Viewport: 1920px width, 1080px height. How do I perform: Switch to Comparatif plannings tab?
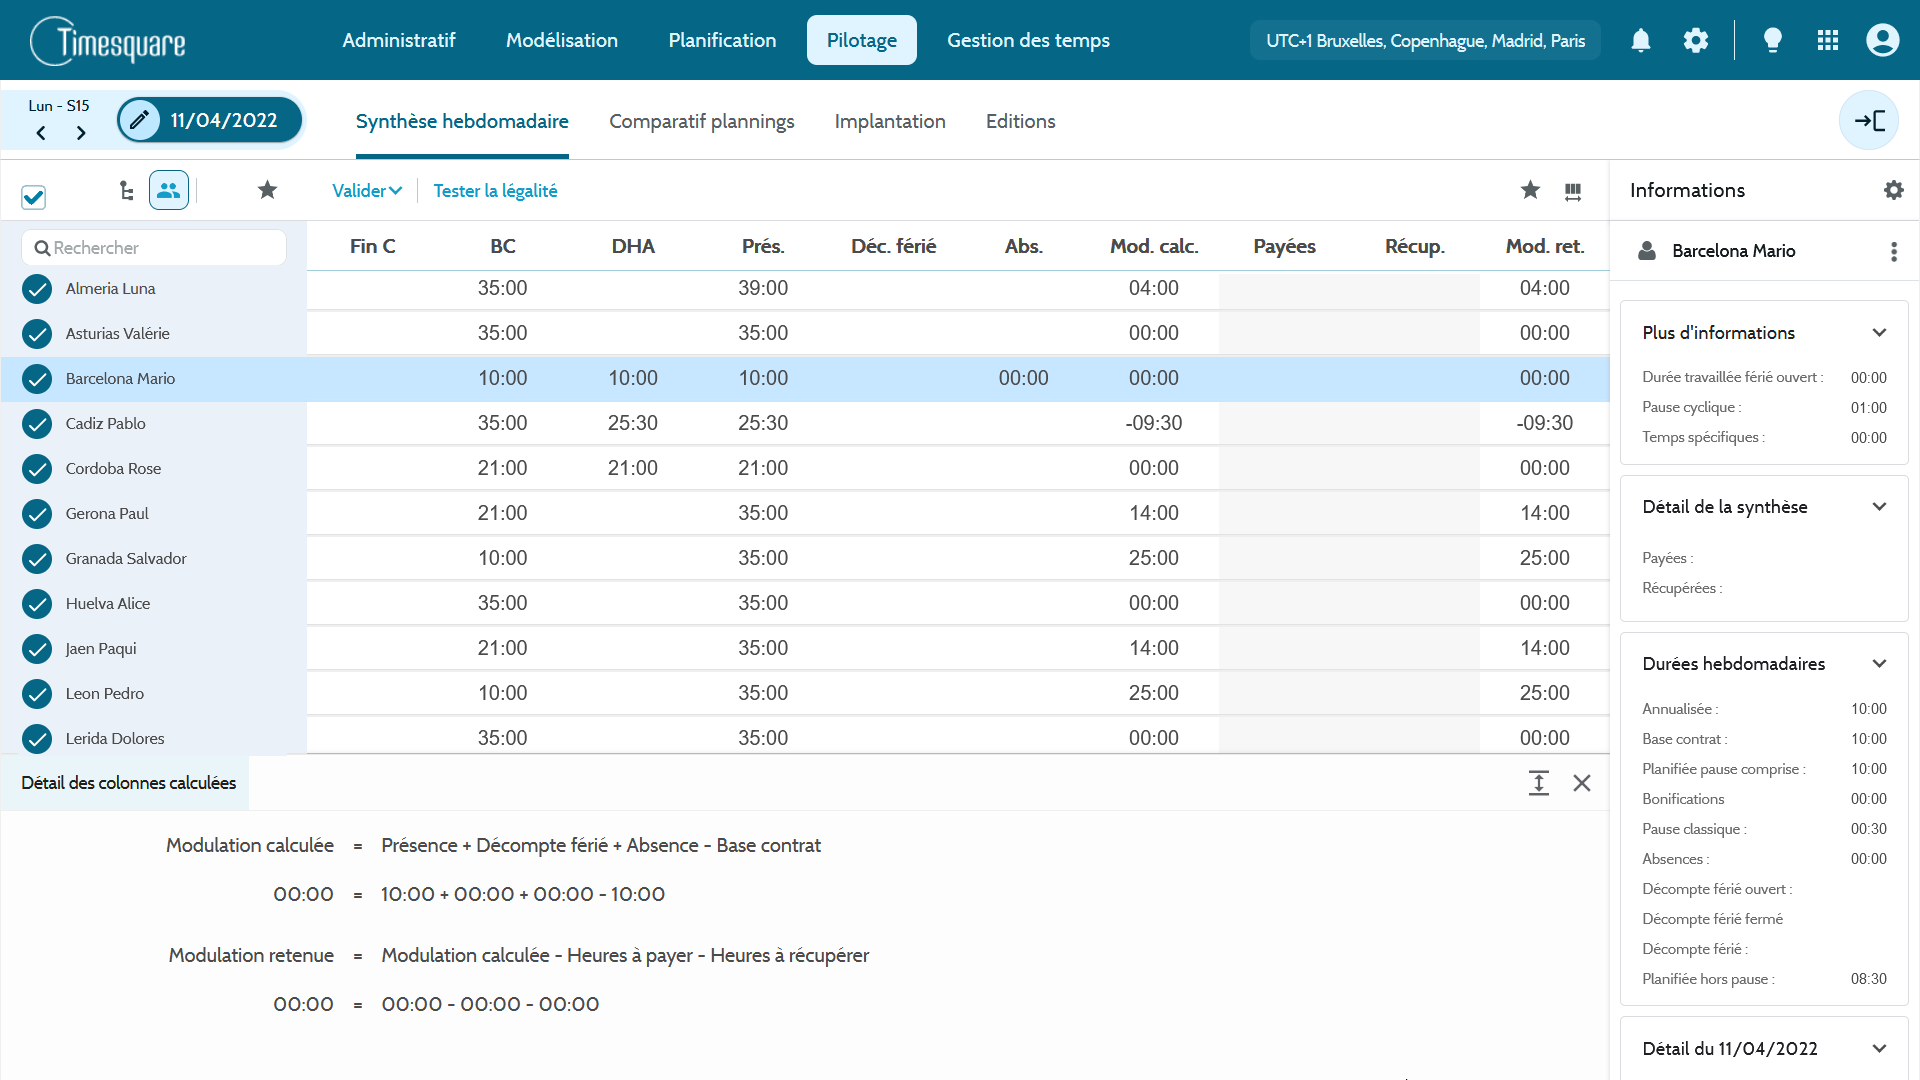701,121
